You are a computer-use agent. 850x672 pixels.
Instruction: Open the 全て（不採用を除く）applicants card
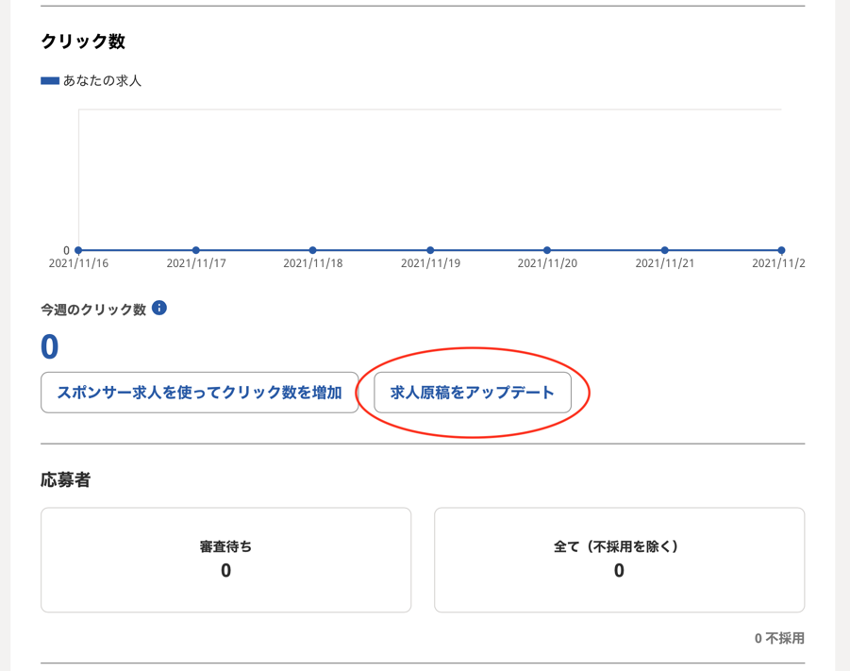pyautogui.click(x=619, y=560)
